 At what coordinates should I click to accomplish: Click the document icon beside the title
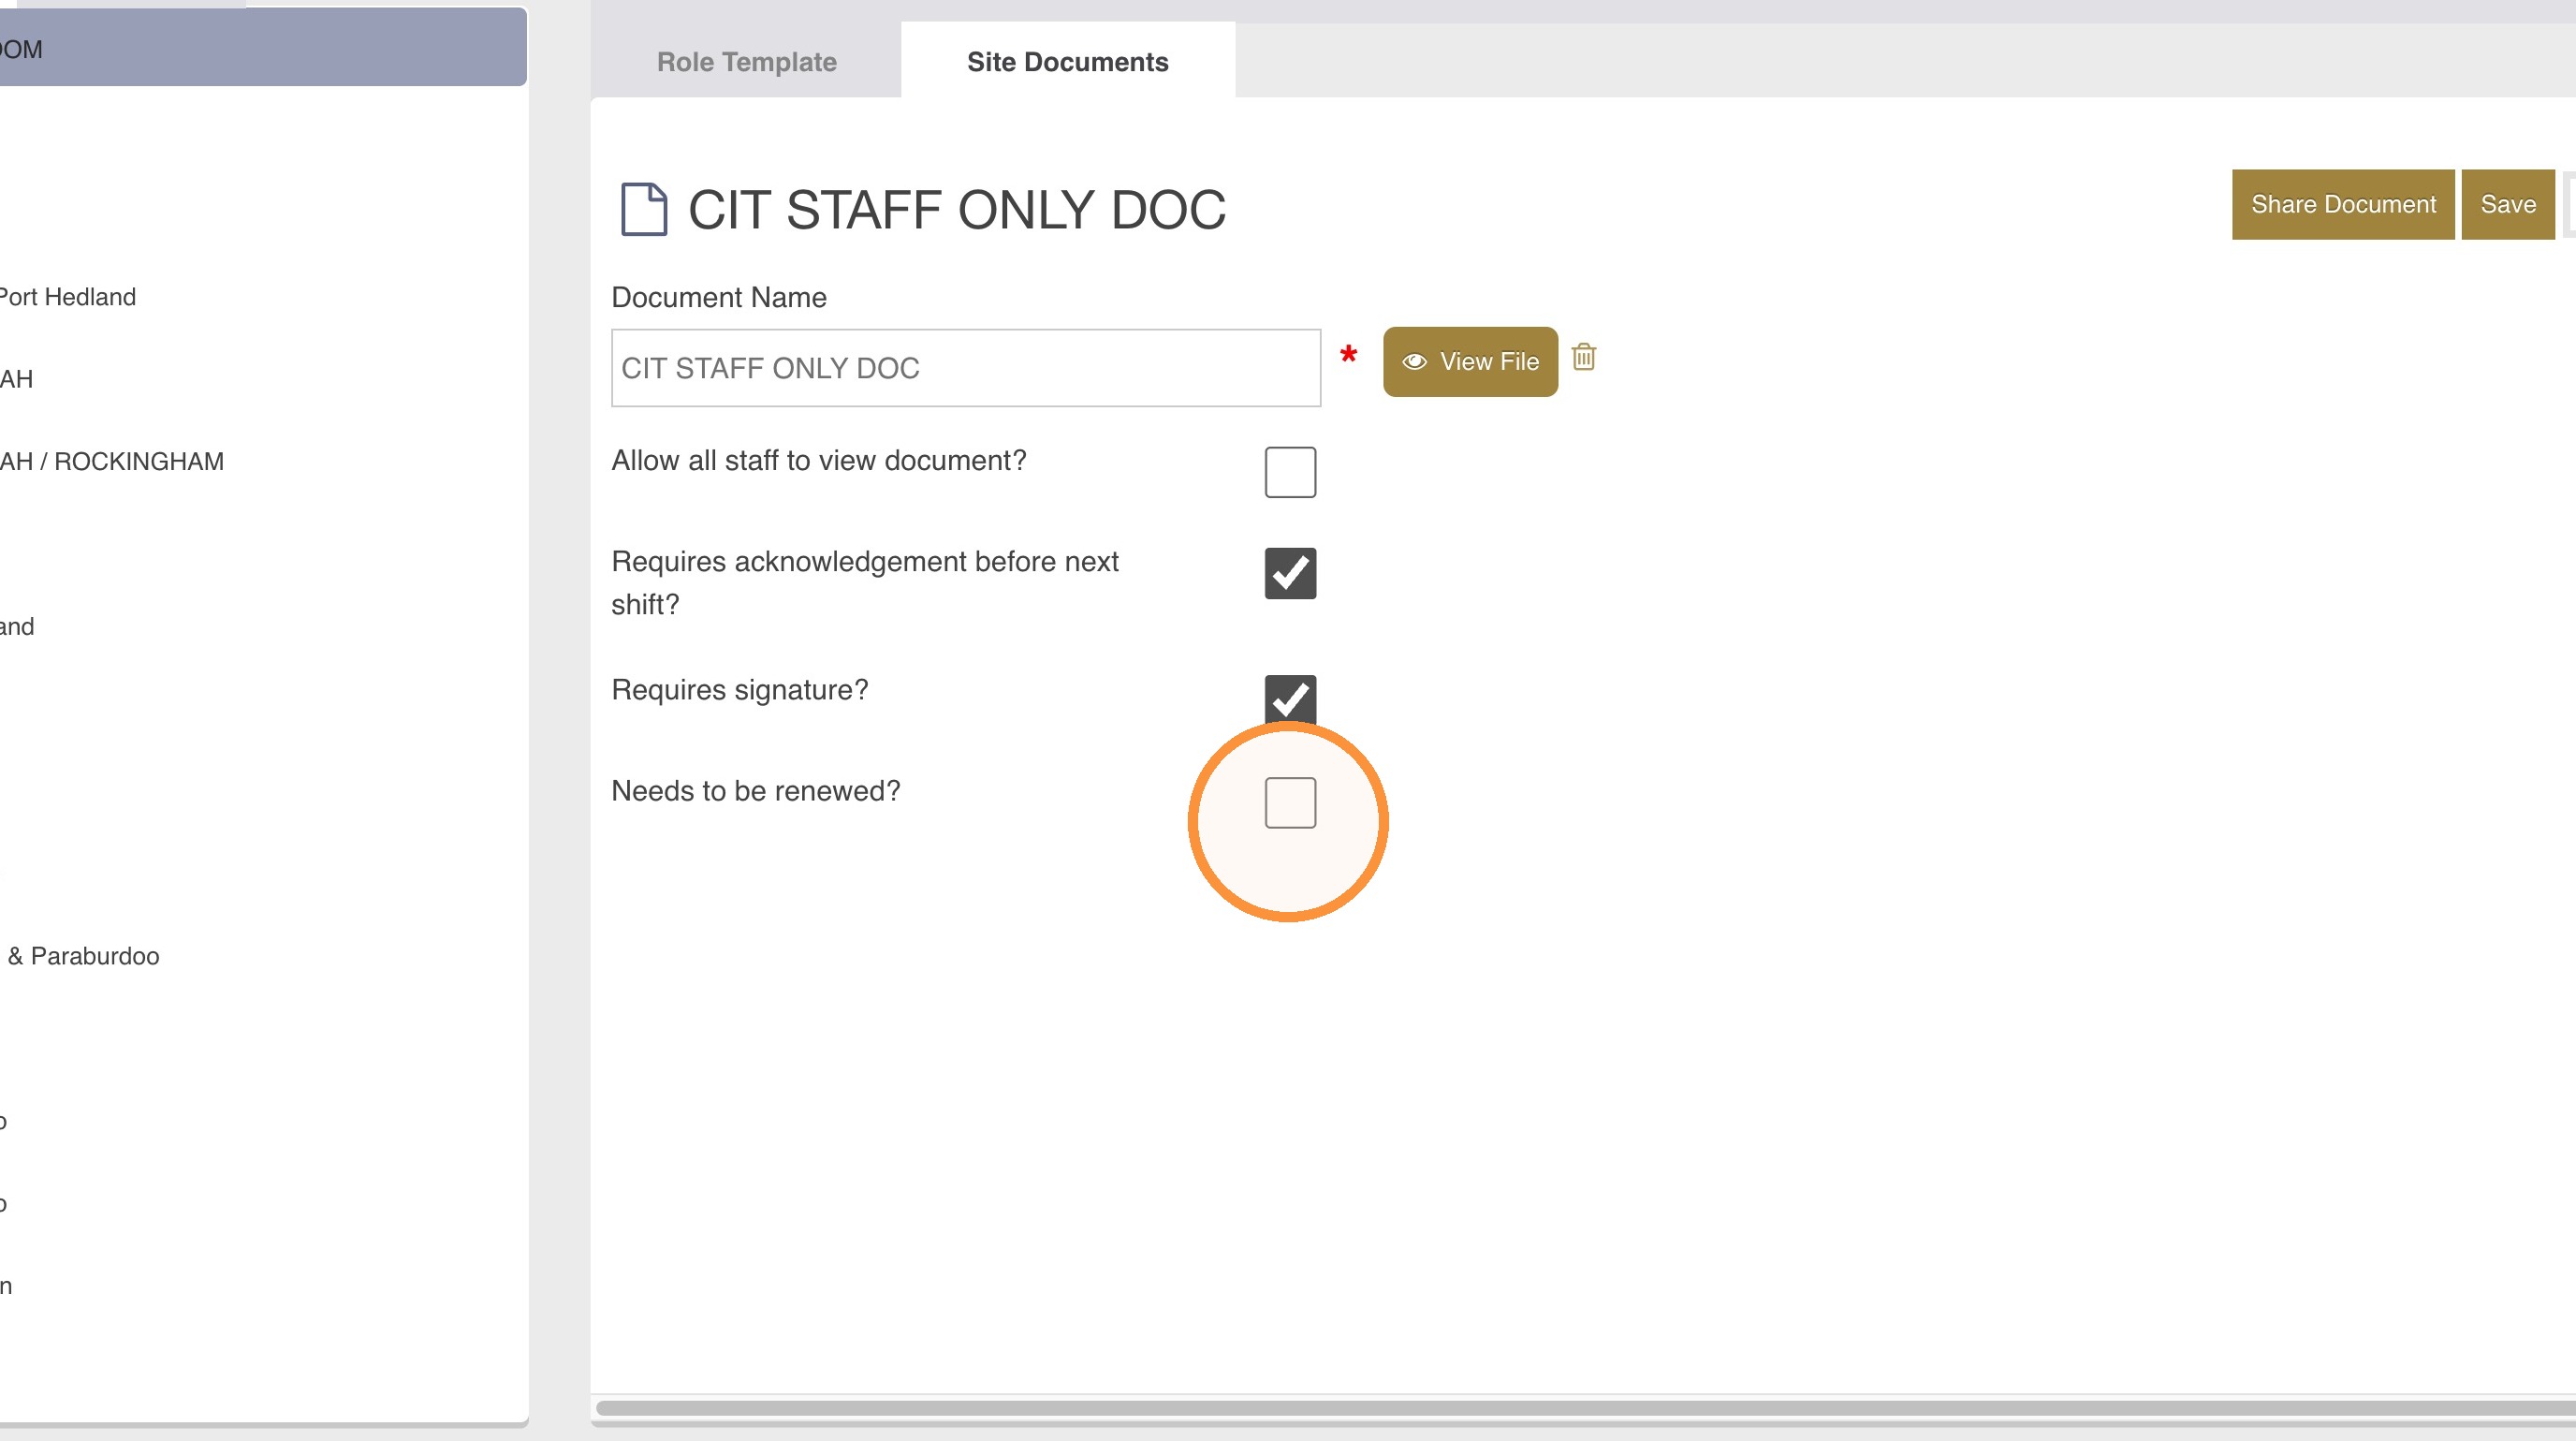coord(644,209)
